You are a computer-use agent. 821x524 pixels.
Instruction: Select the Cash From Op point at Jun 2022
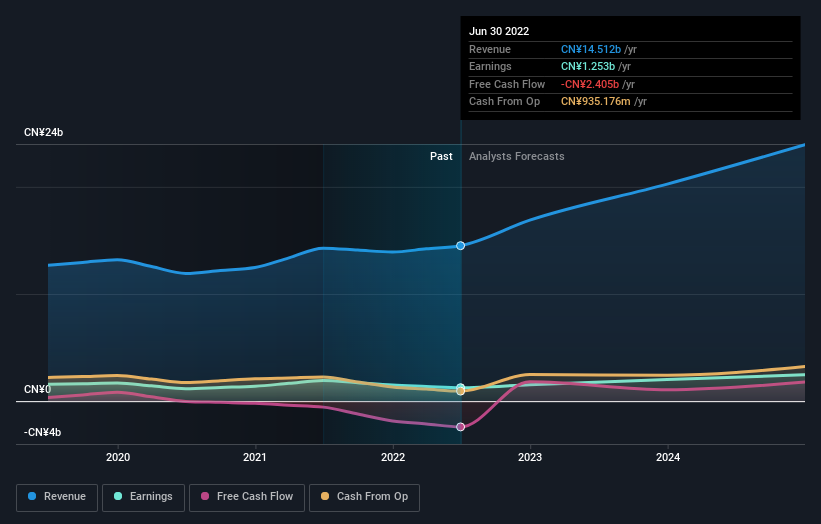[x=460, y=391]
